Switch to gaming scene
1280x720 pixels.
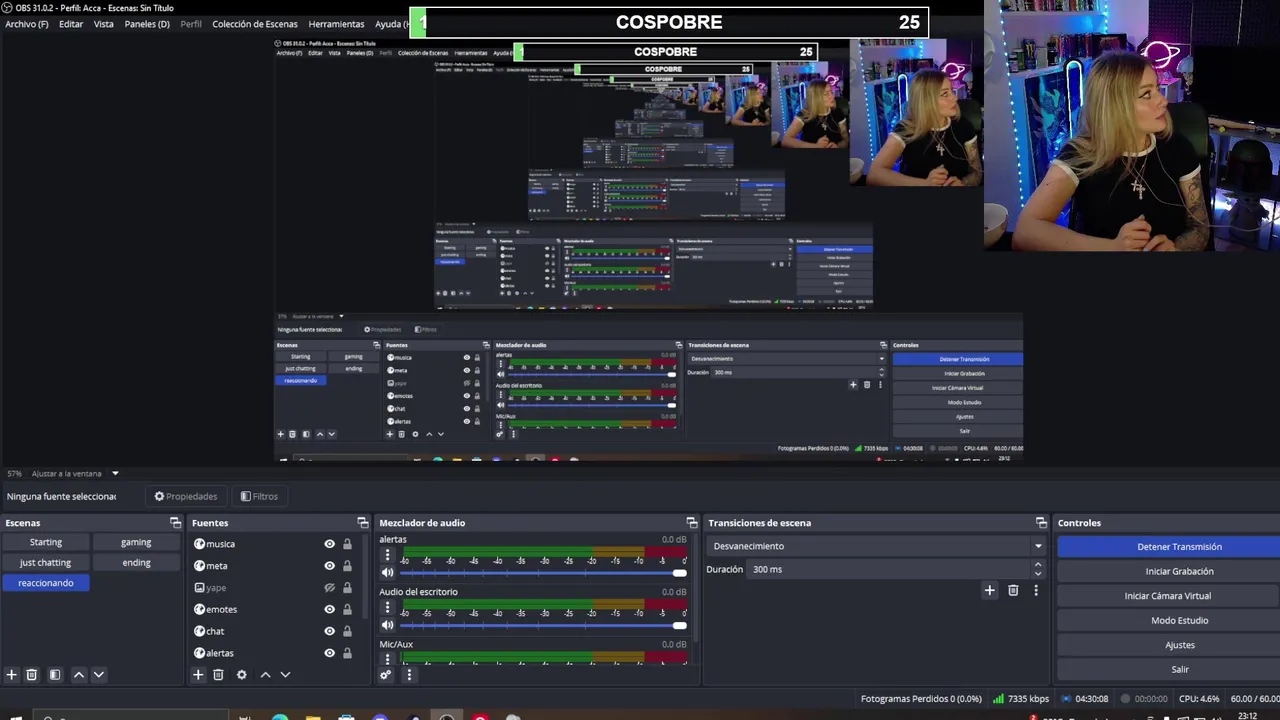click(136, 542)
